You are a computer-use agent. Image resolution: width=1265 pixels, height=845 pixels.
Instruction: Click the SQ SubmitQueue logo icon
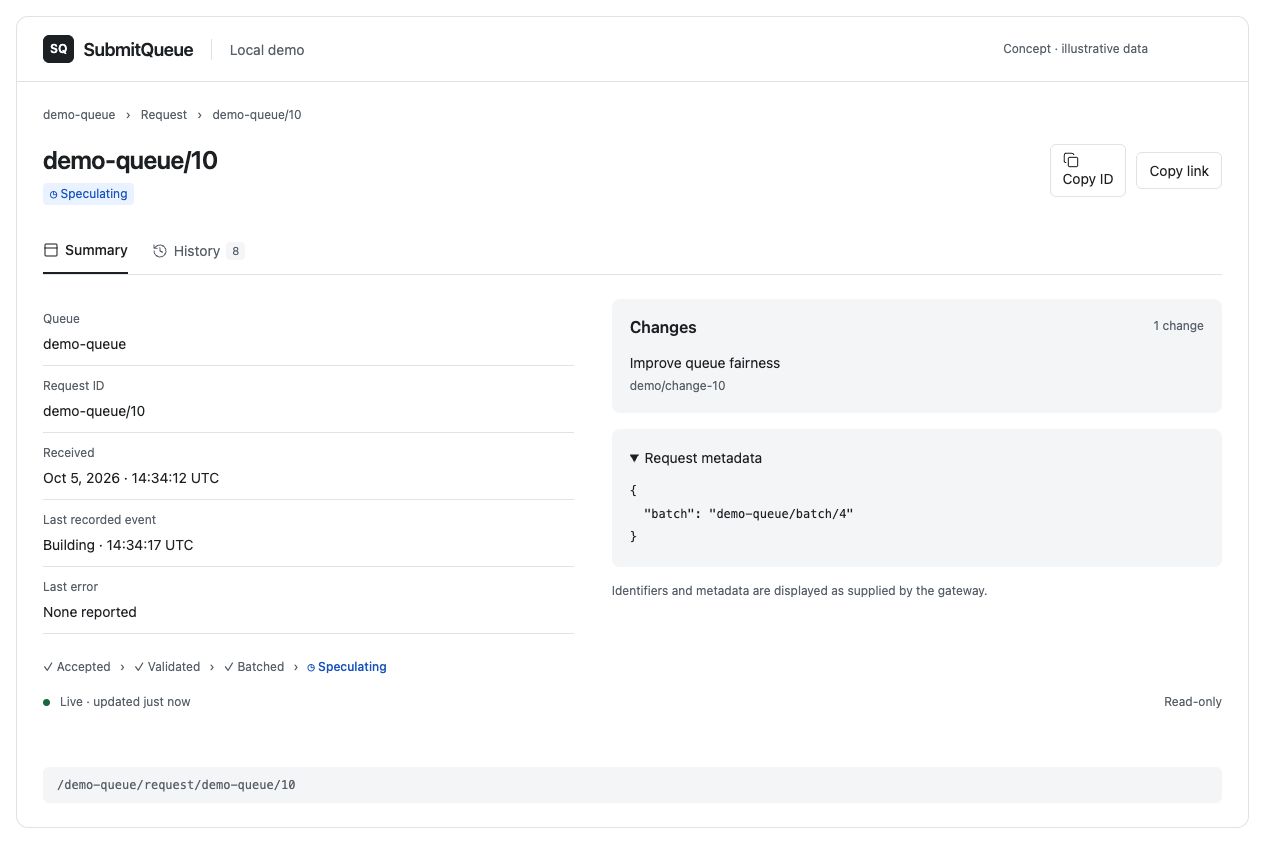58,49
